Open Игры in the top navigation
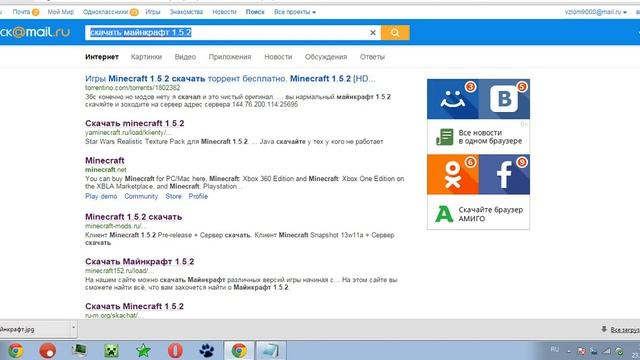Viewport: 640px width, 360px height. click(153, 12)
